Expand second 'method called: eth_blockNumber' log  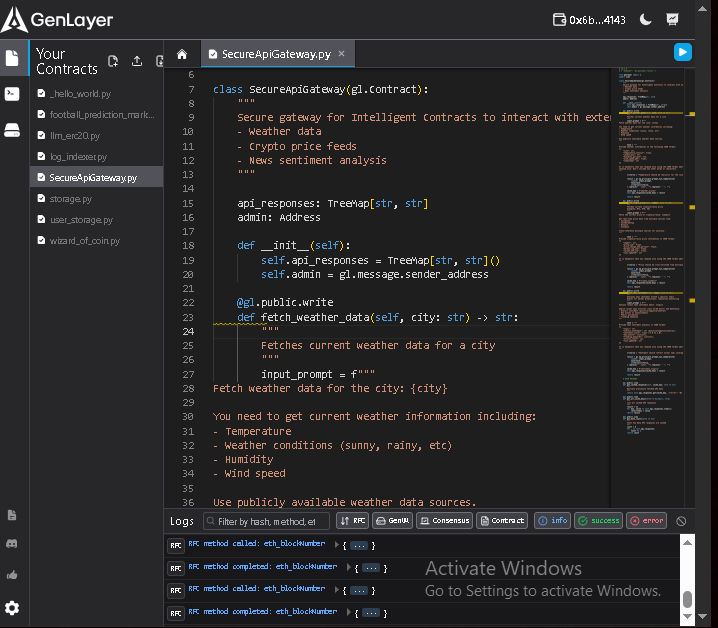[337, 590]
